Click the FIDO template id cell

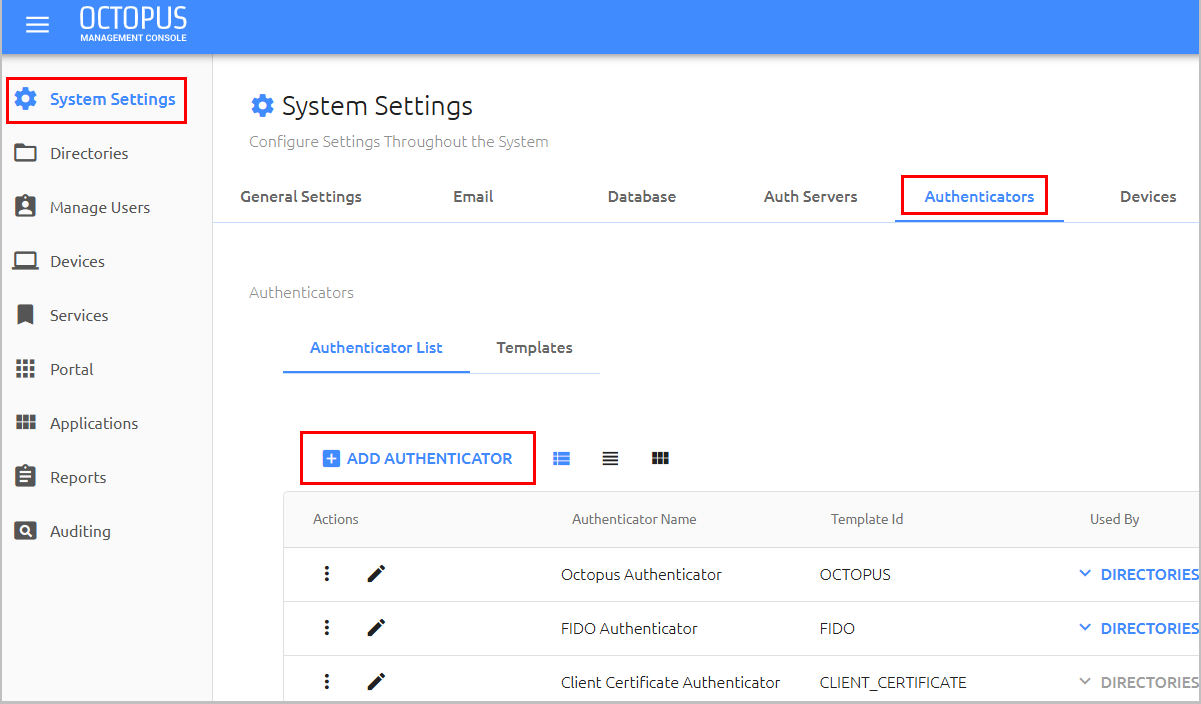pyautogui.click(x=837, y=628)
